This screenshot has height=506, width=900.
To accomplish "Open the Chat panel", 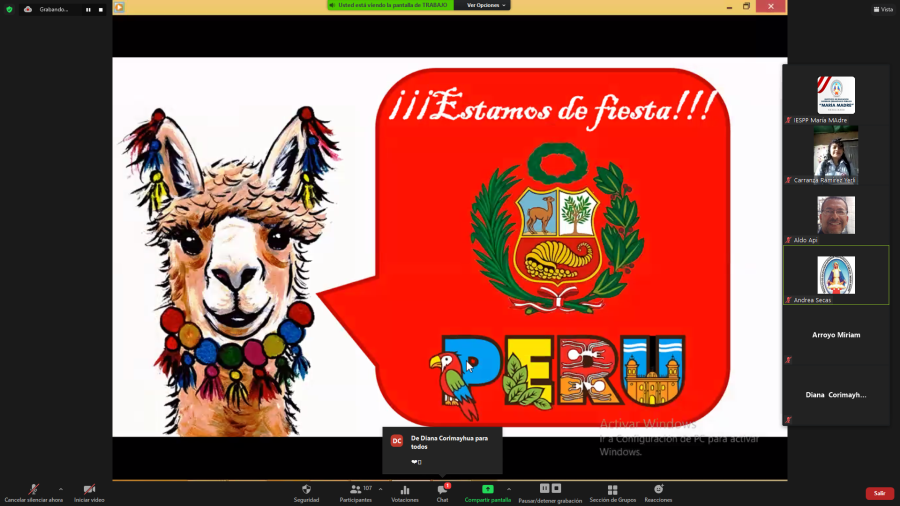I will (442, 490).
